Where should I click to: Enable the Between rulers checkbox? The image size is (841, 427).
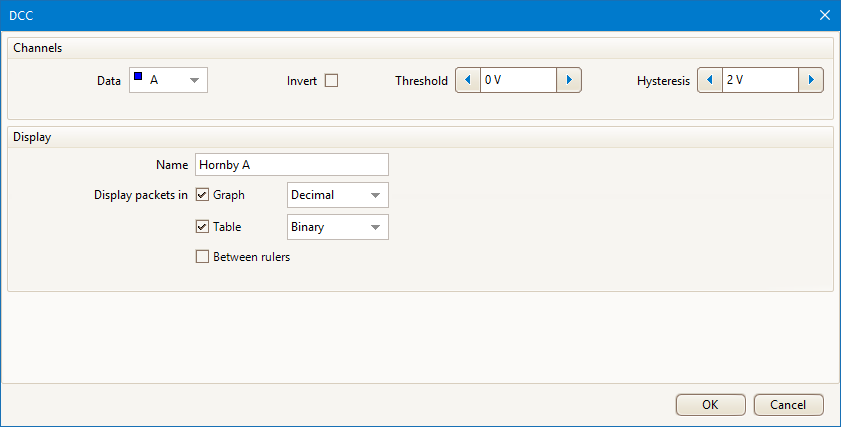(203, 257)
